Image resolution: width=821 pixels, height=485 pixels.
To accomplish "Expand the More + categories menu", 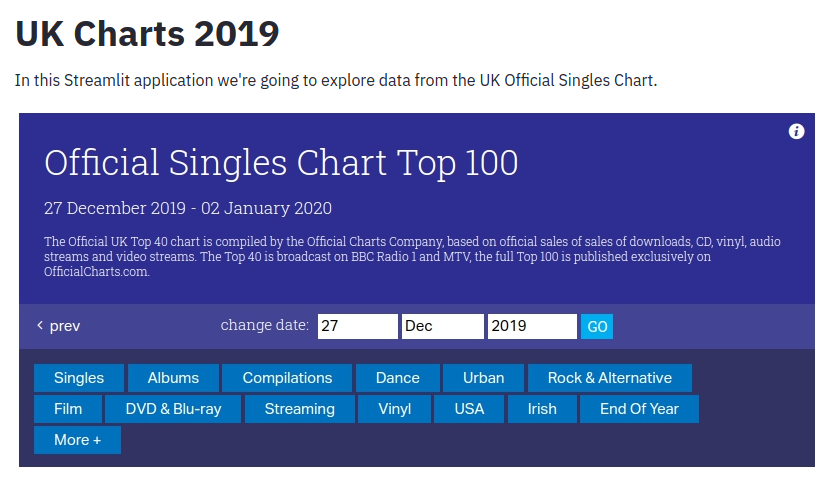I will click(x=77, y=440).
